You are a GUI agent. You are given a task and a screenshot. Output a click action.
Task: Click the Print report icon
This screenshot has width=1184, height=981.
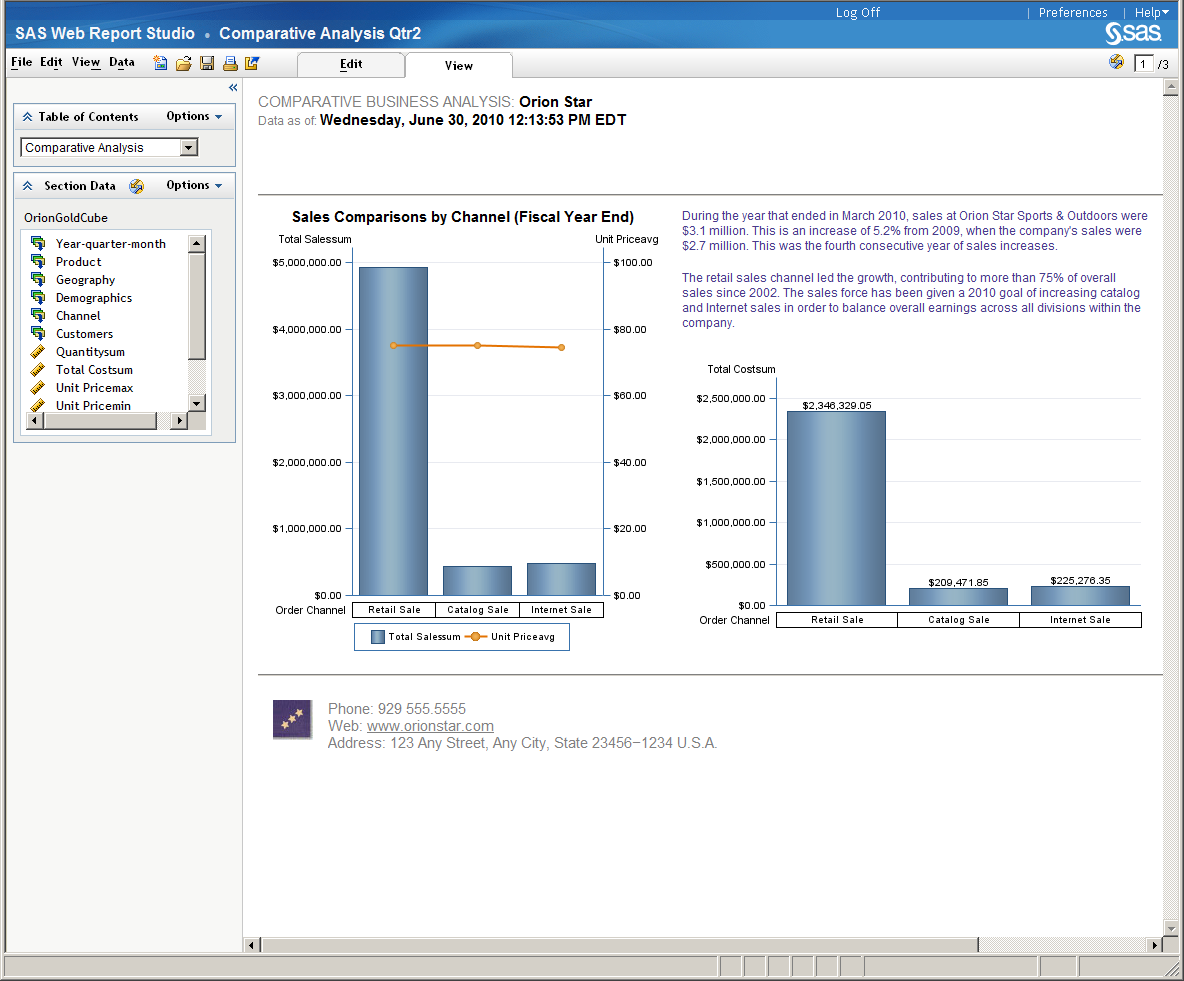230,63
